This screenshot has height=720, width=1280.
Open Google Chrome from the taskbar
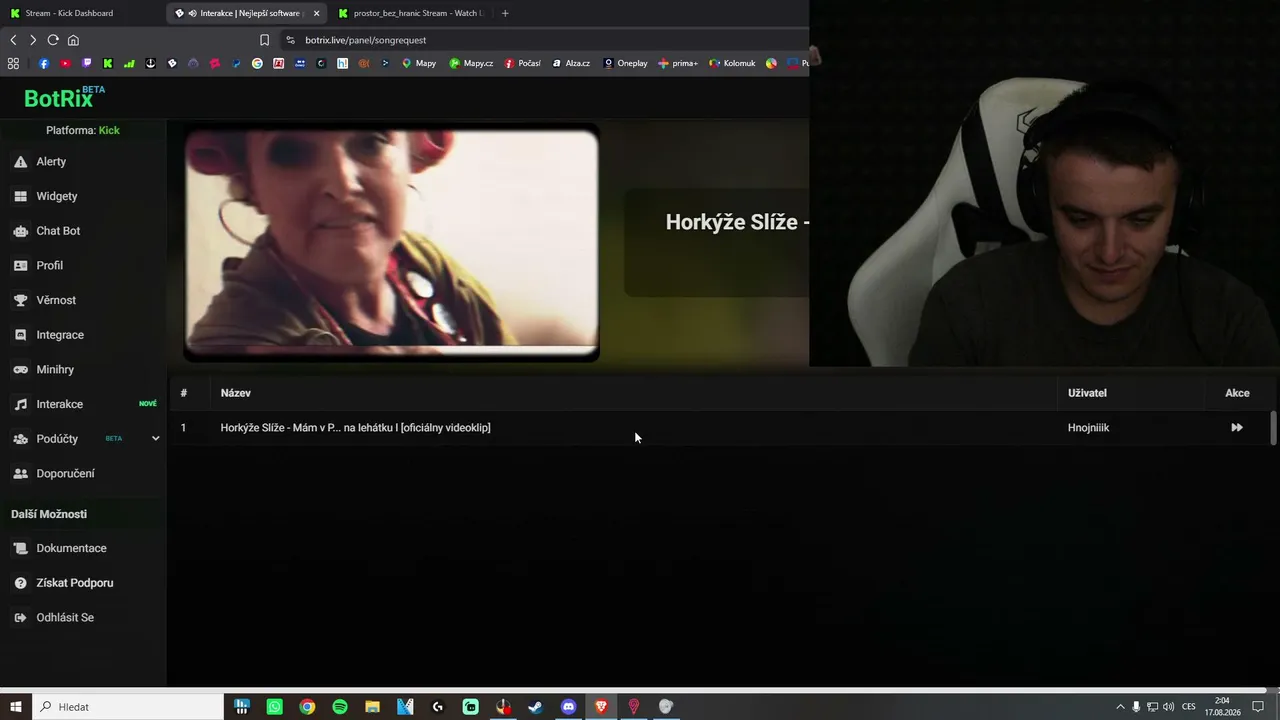coord(307,707)
